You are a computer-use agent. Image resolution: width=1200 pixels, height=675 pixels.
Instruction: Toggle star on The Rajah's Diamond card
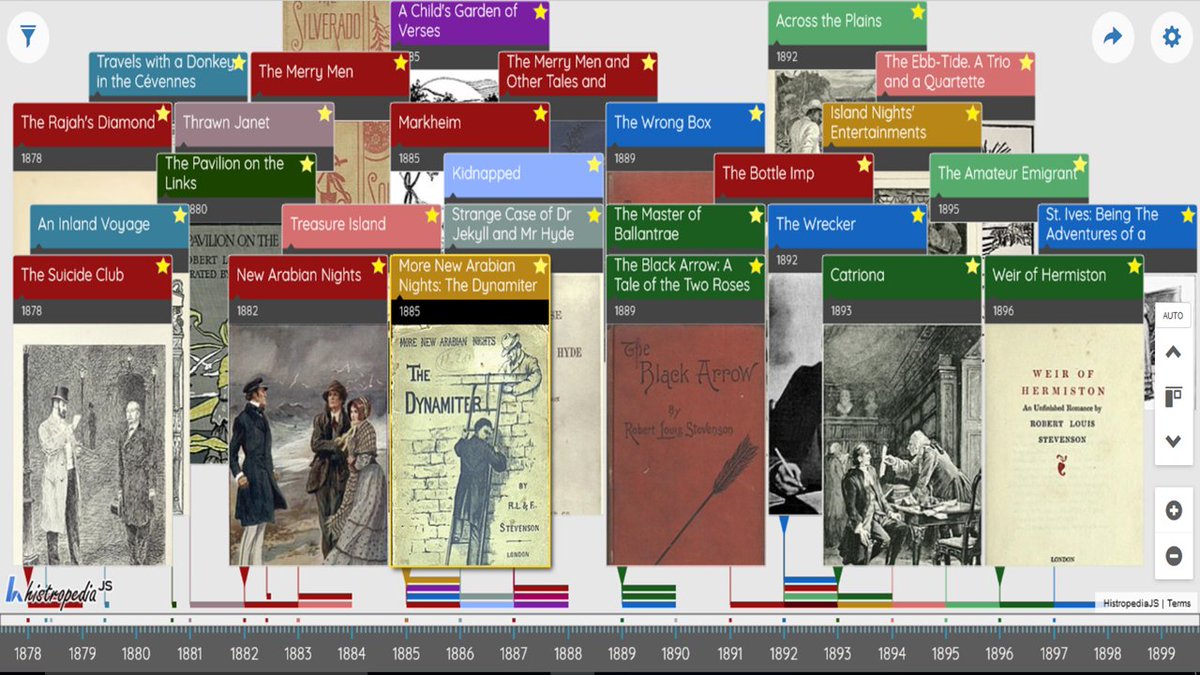coord(162,113)
